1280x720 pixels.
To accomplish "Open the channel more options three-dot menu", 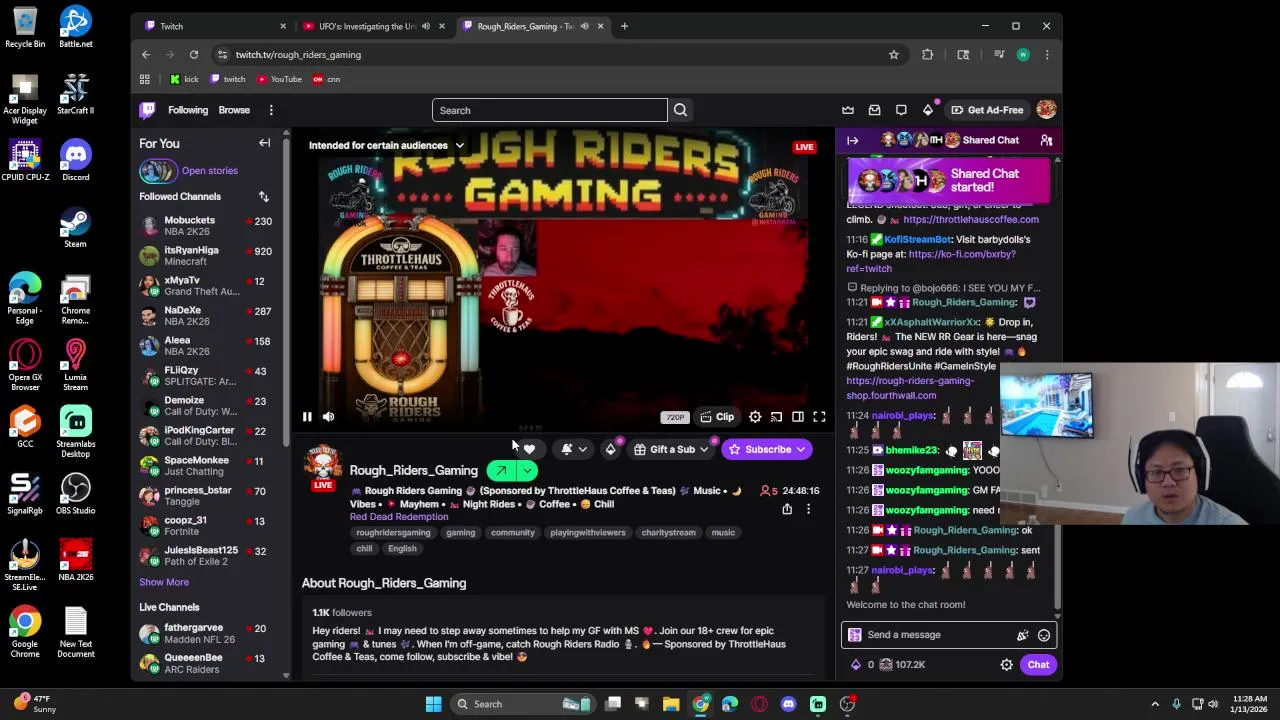I will click(x=808, y=509).
